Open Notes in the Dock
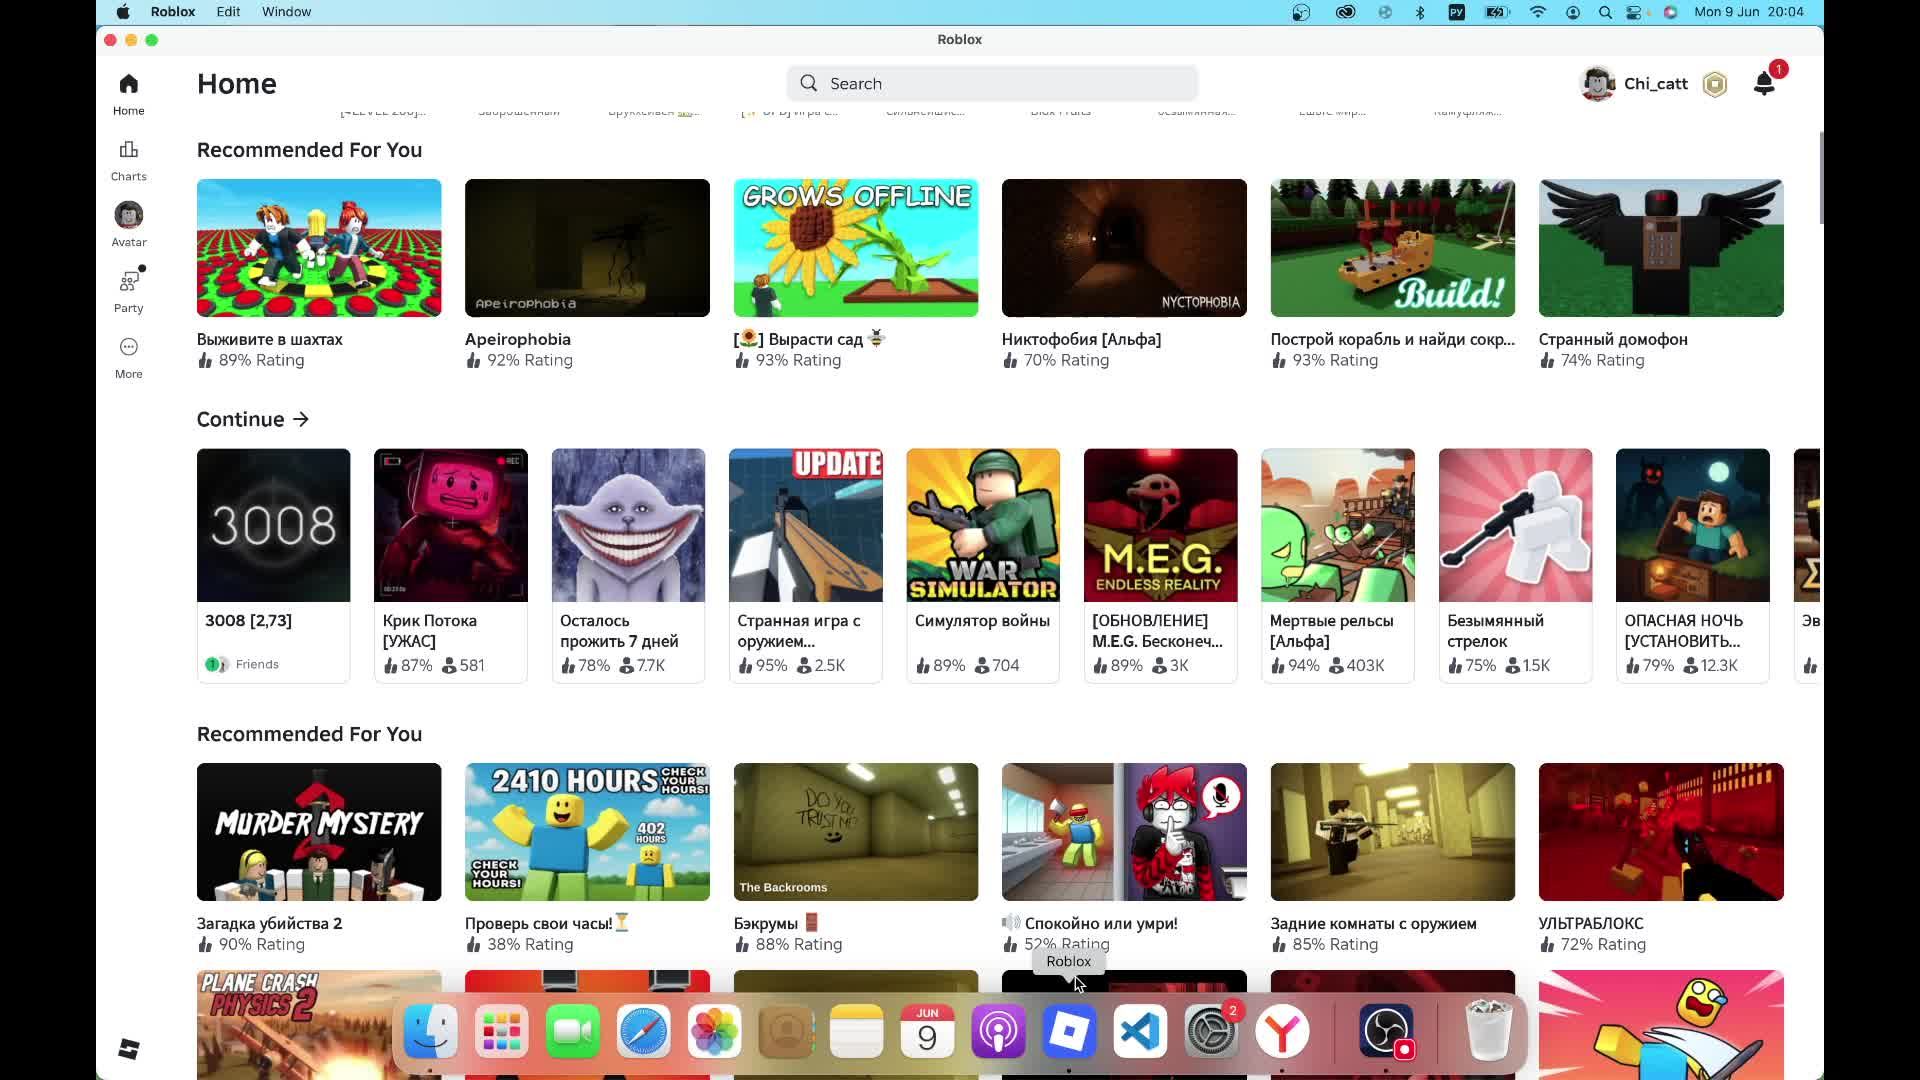This screenshot has height=1080, width=1920. [x=857, y=1031]
